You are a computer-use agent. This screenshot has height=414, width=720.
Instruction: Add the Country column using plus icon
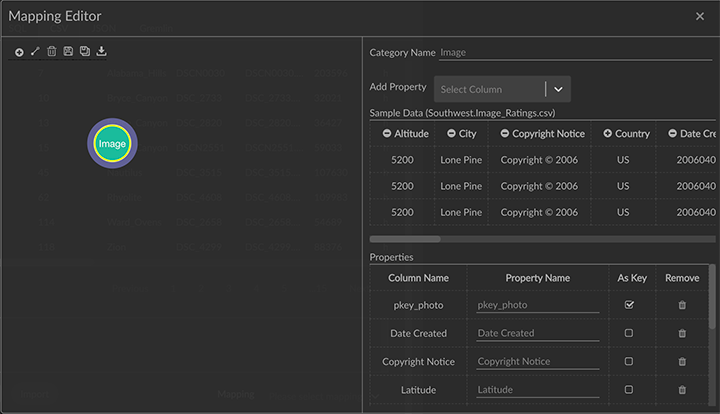(608, 134)
